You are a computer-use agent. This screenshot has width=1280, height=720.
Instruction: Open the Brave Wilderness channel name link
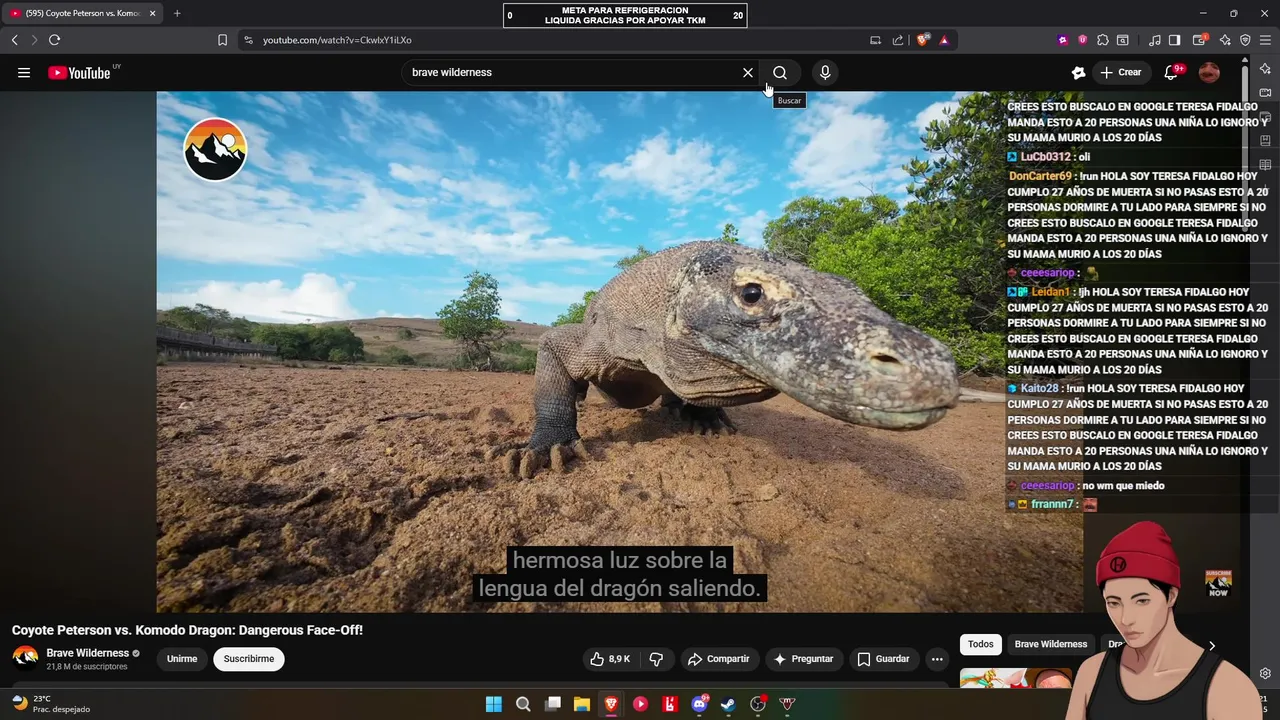point(87,653)
